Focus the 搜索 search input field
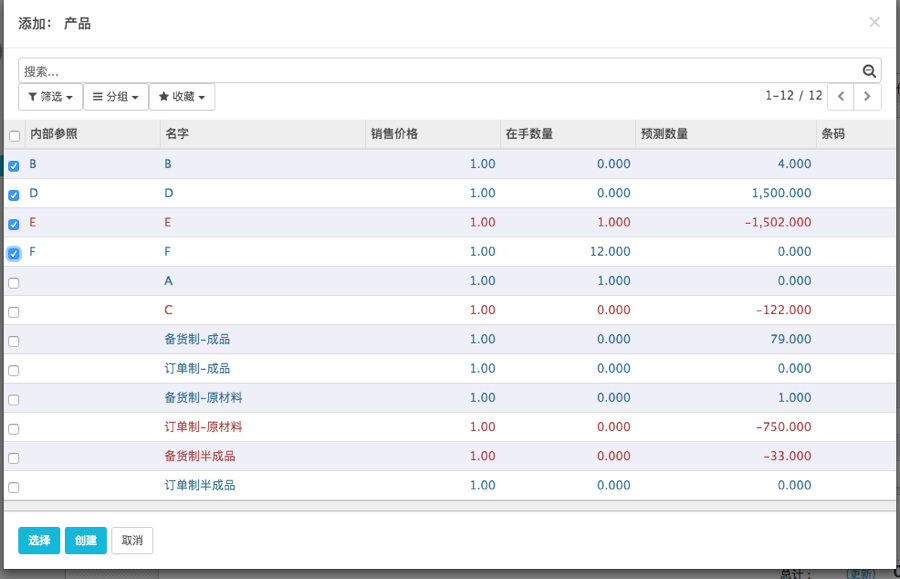 (x=440, y=71)
